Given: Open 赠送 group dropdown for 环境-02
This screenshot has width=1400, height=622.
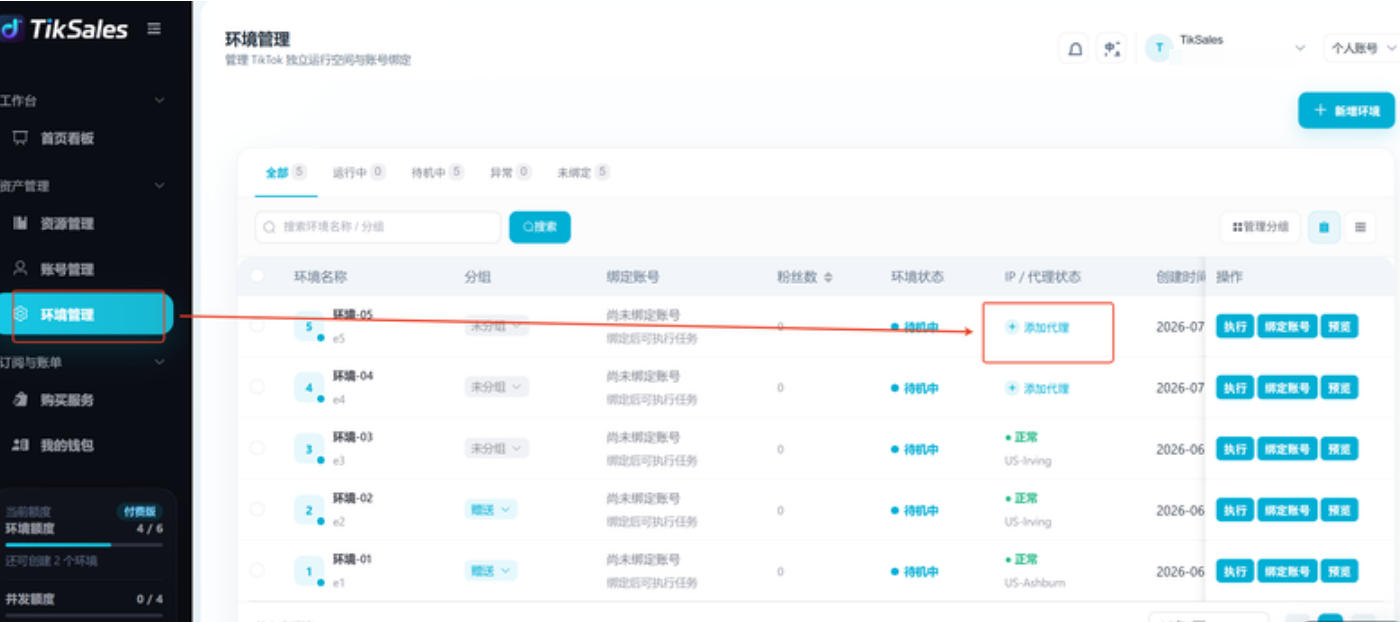Looking at the screenshot, I should [491, 510].
